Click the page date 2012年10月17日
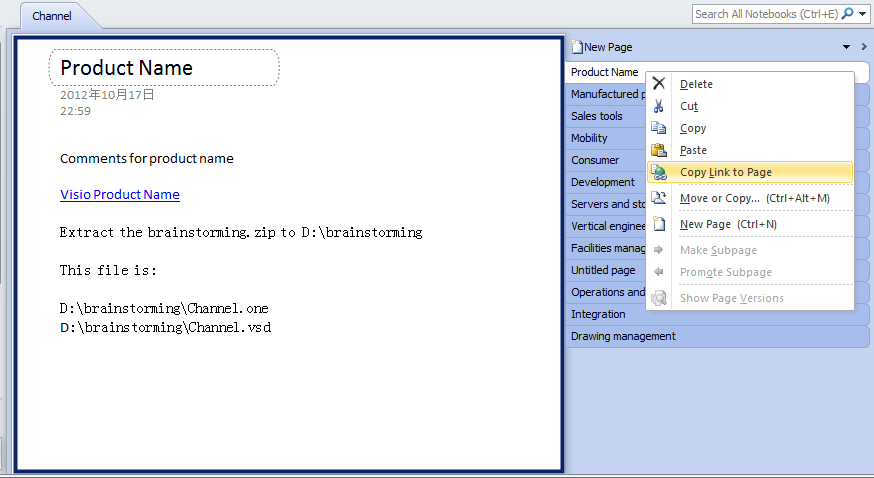Screen dimensions: 874x478 point(107,94)
